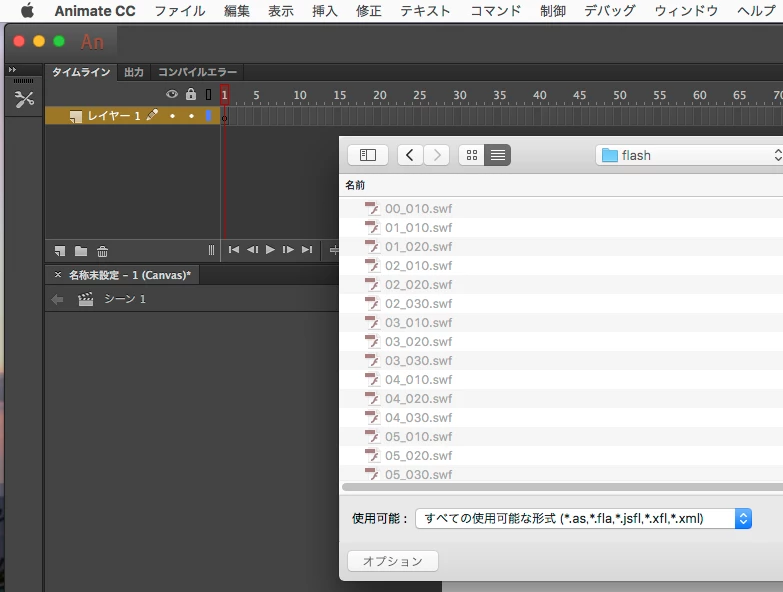Open the 挿入 menu

tap(325, 11)
